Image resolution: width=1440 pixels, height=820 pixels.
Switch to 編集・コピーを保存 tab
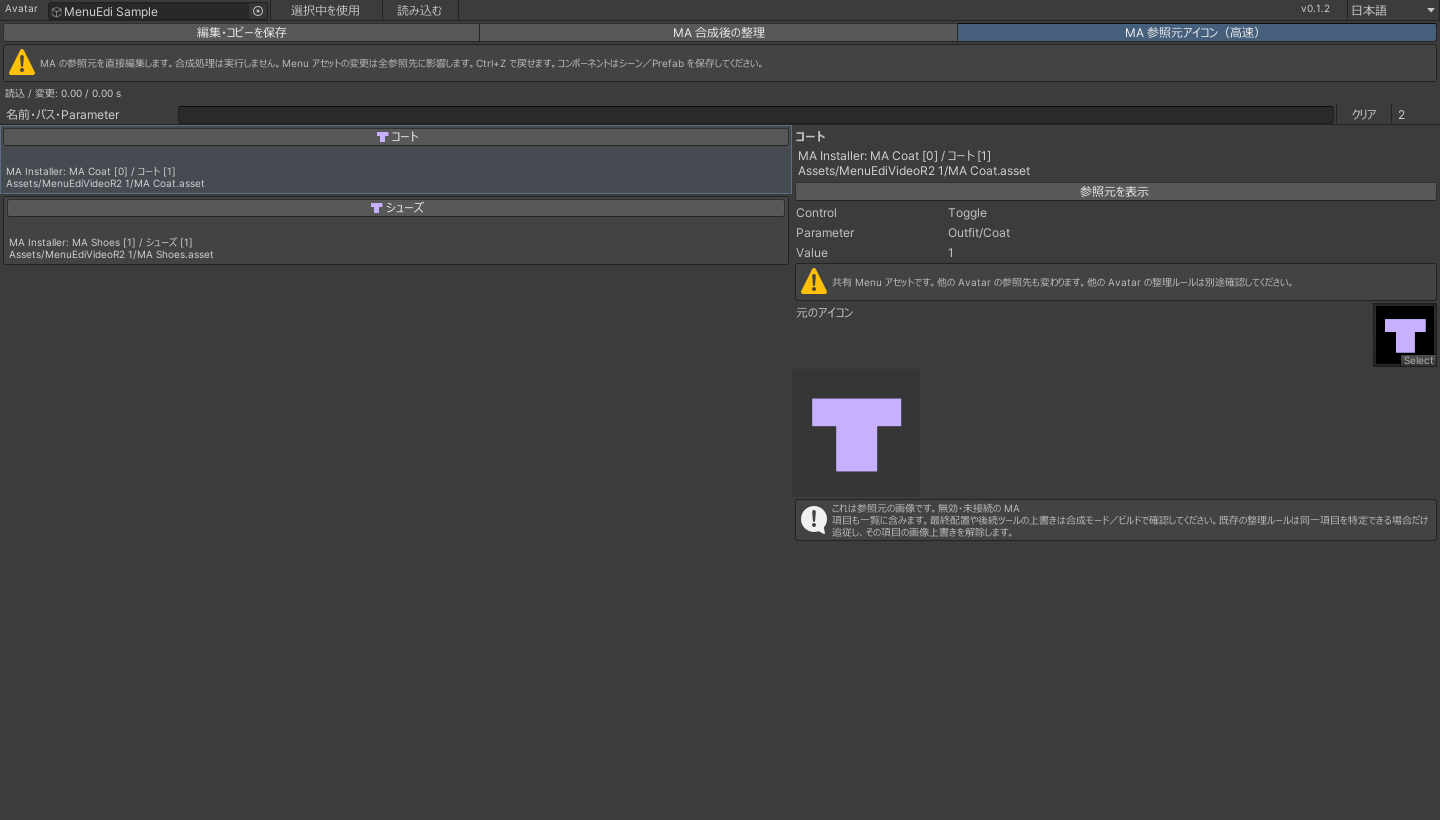pos(241,33)
